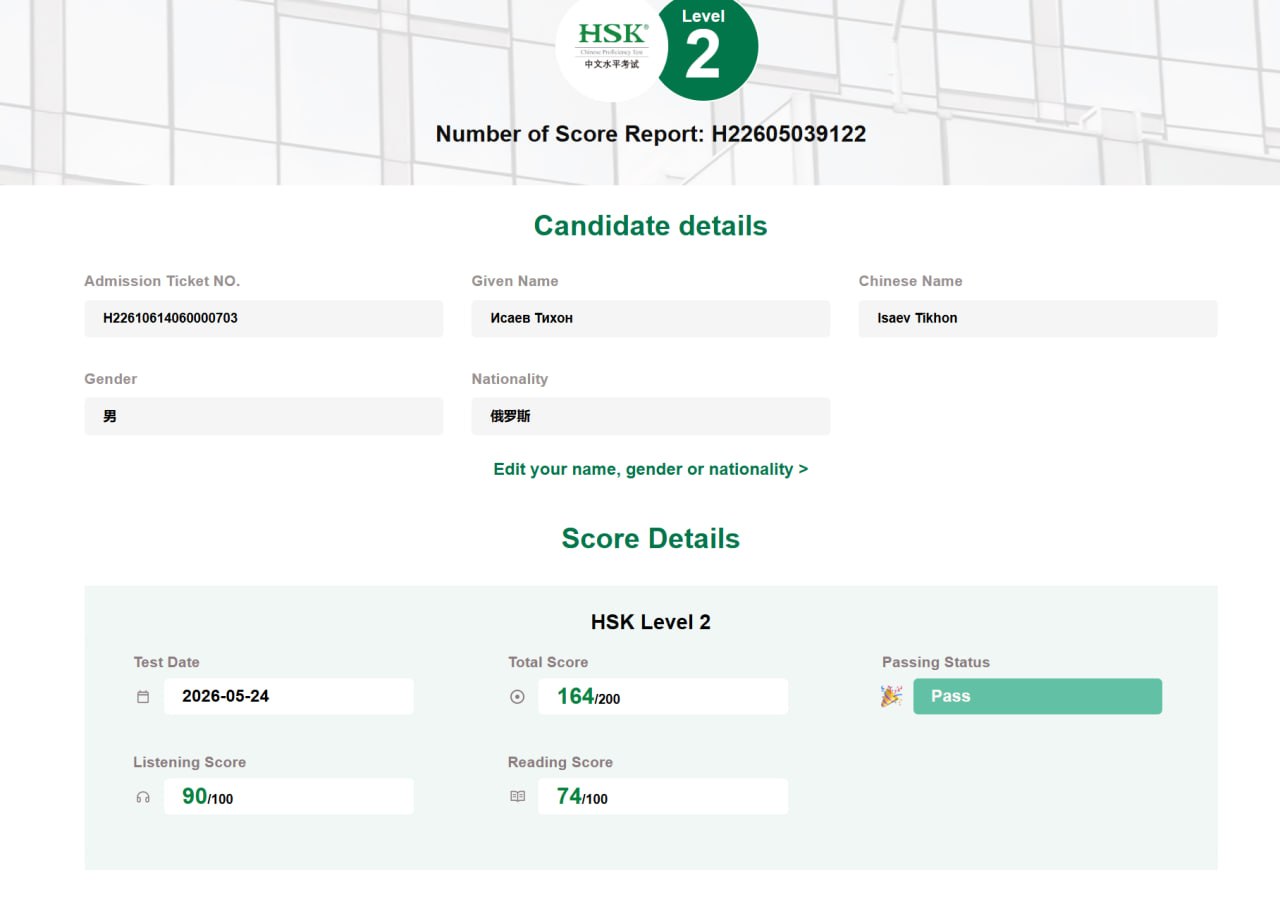Click the Chinese Name field with Isaev Tikhon
The height and width of the screenshot is (906, 1280).
(1038, 319)
